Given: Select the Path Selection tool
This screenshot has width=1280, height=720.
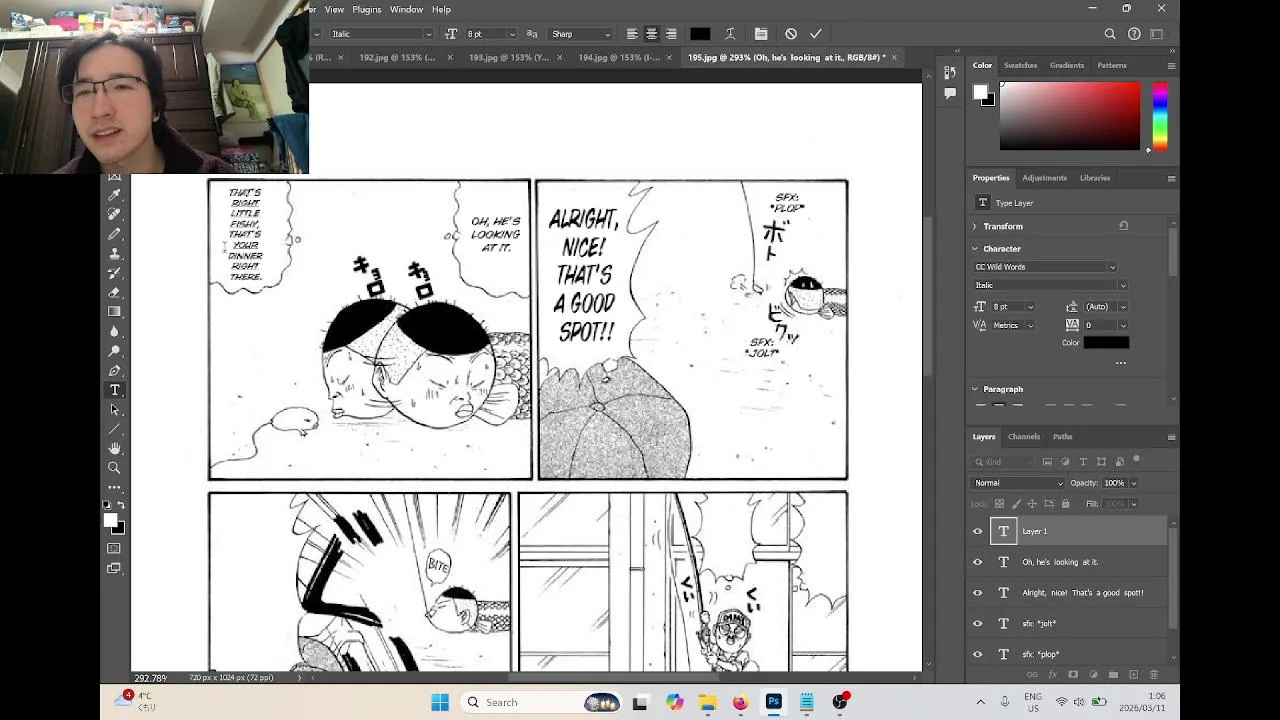Looking at the screenshot, I should pos(115,409).
